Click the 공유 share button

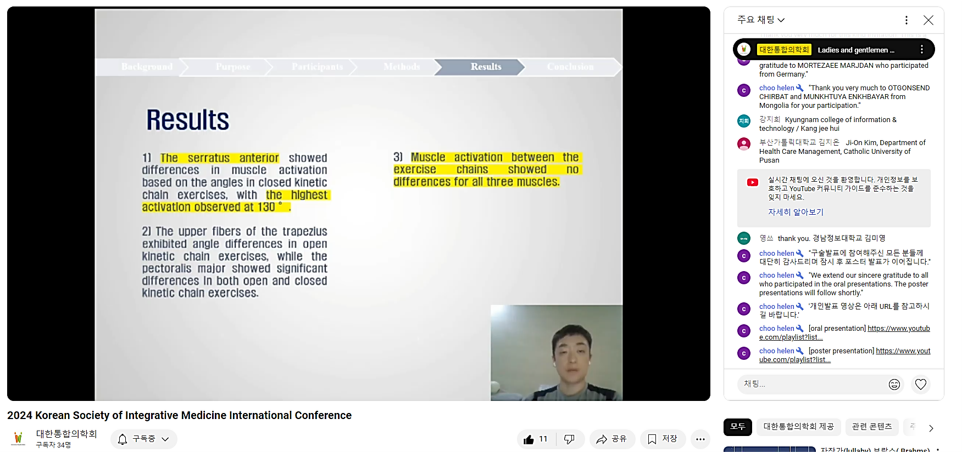(x=610, y=439)
